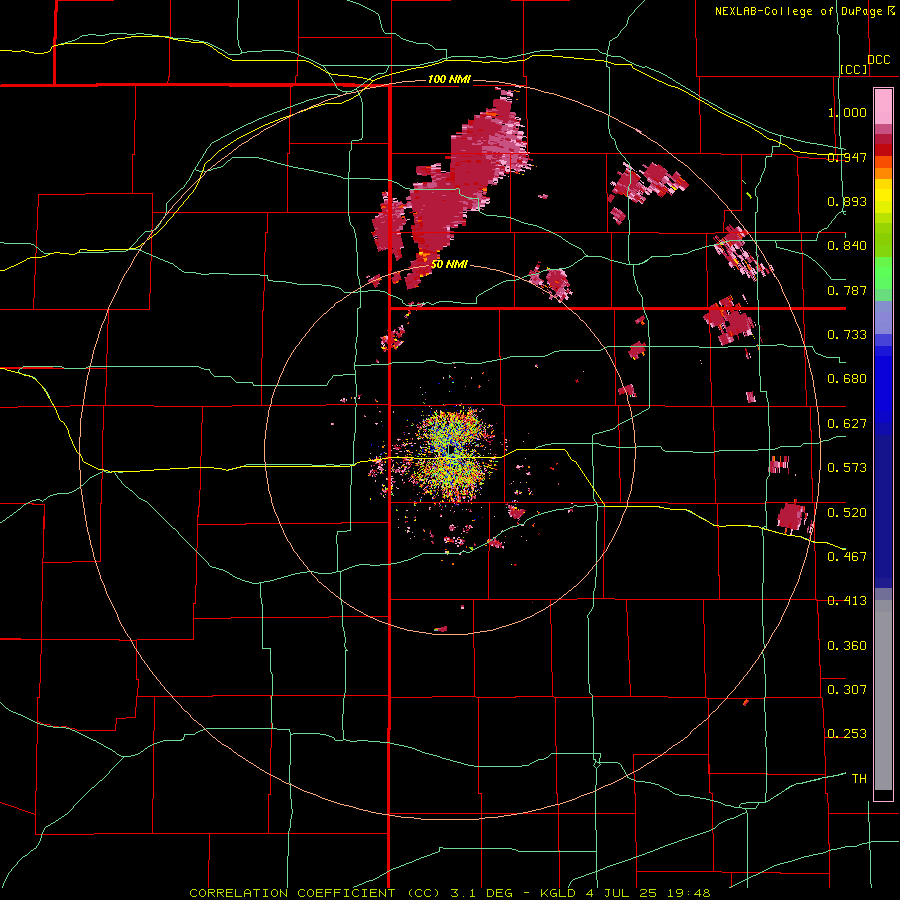Click the 100 NMI range ring label
This screenshot has height=900, width=900.
coord(449,79)
